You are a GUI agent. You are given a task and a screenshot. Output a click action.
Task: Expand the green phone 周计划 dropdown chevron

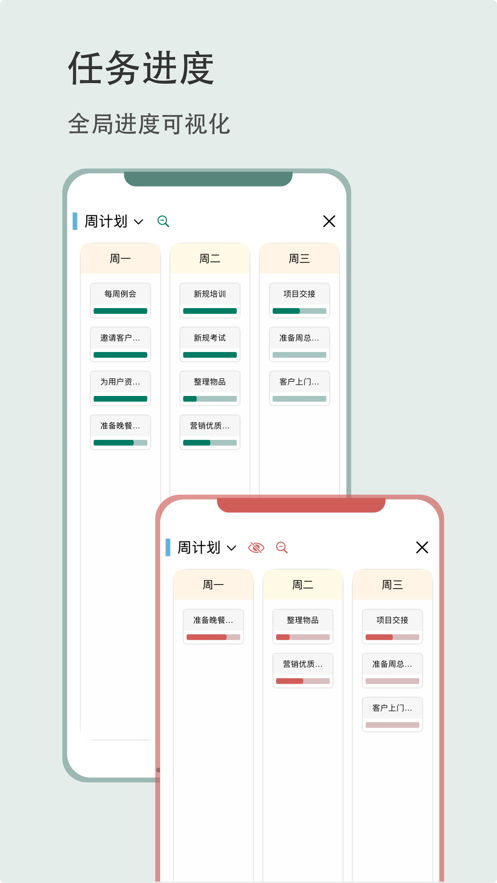pos(138,222)
